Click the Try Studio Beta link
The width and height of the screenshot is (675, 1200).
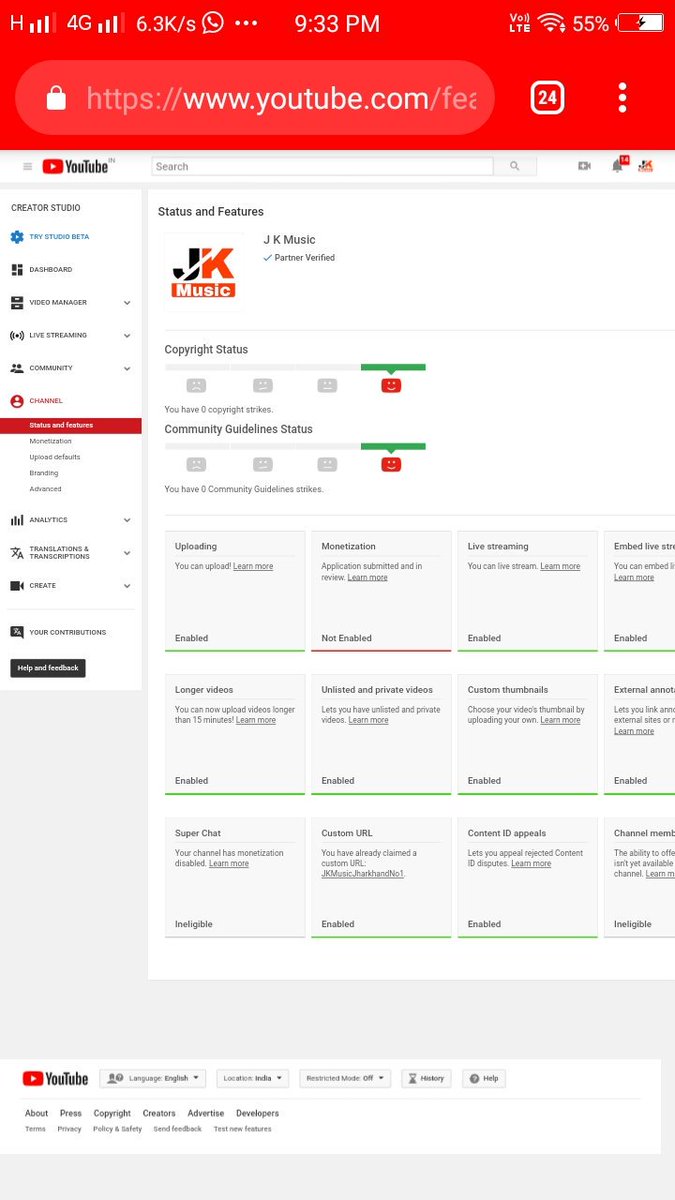(x=59, y=237)
